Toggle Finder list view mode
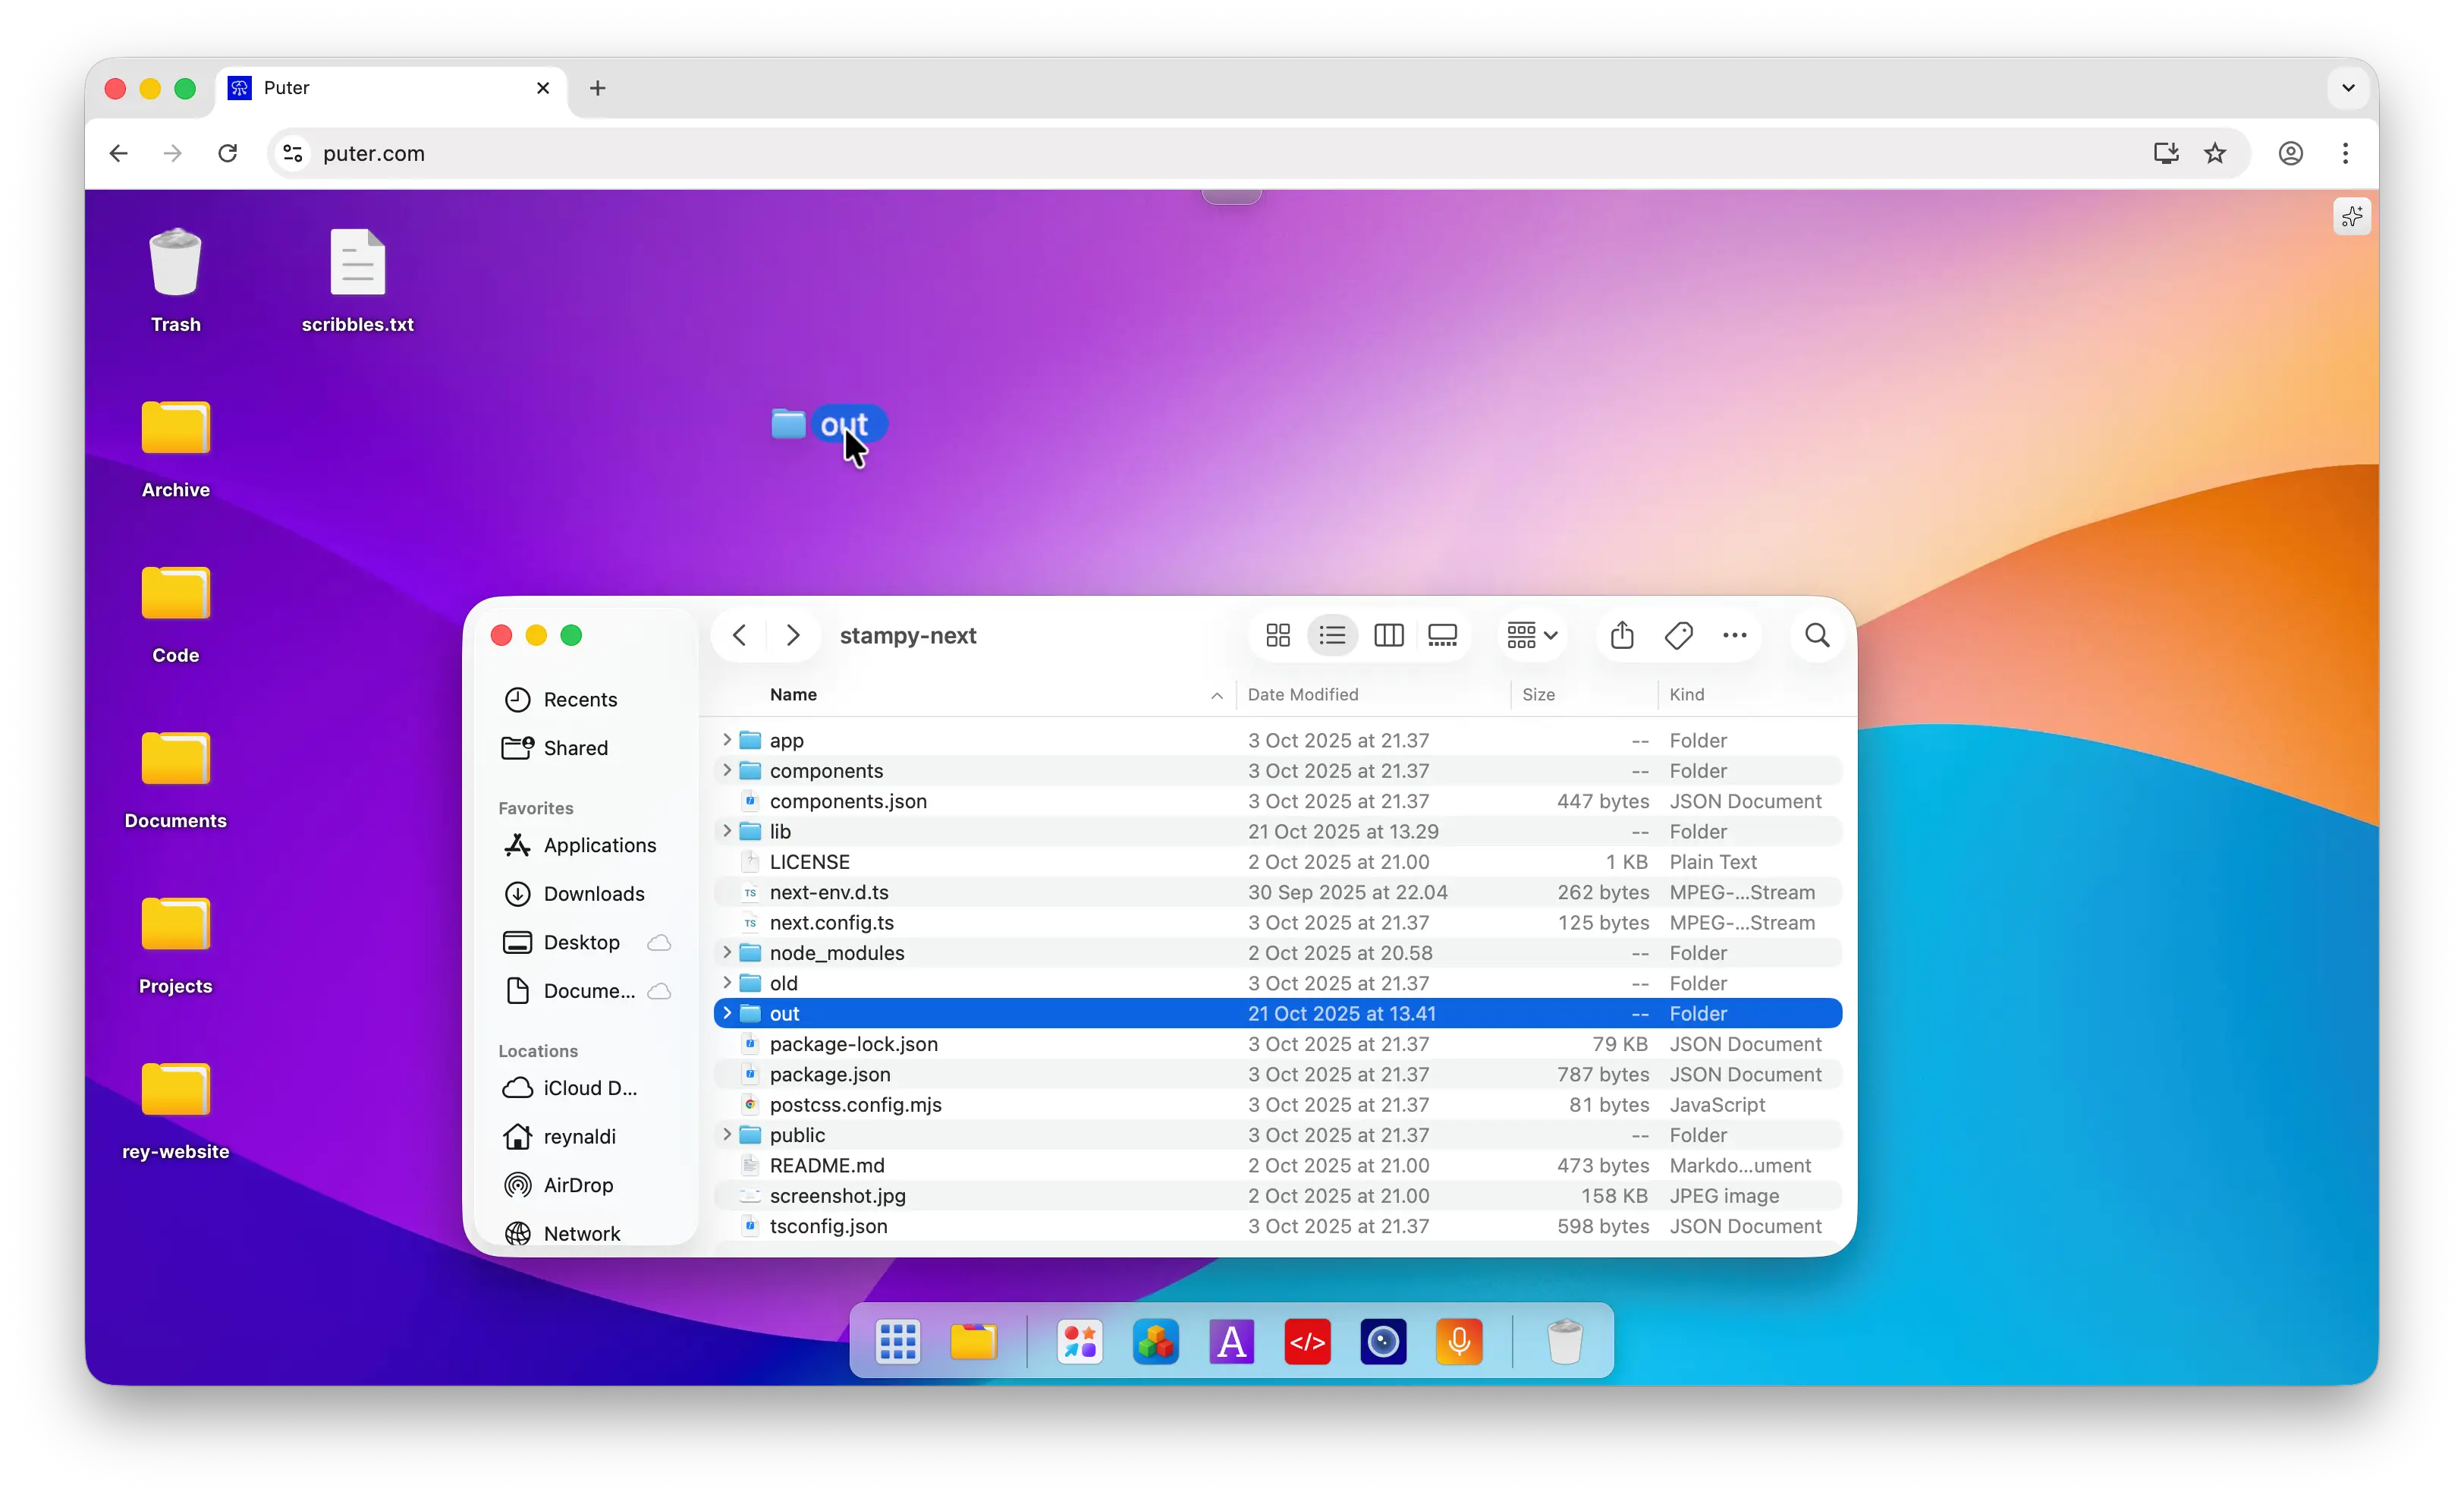2464x1498 pixels. [1332, 636]
